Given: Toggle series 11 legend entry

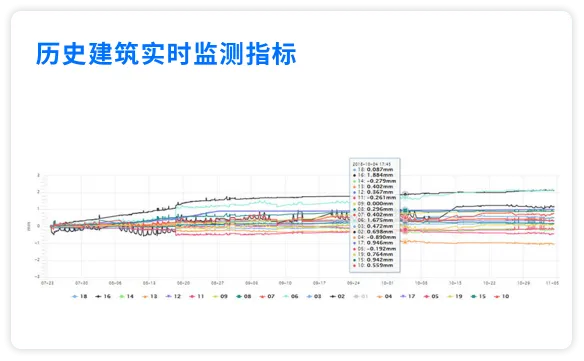Looking at the screenshot, I should pyautogui.click(x=197, y=297).
